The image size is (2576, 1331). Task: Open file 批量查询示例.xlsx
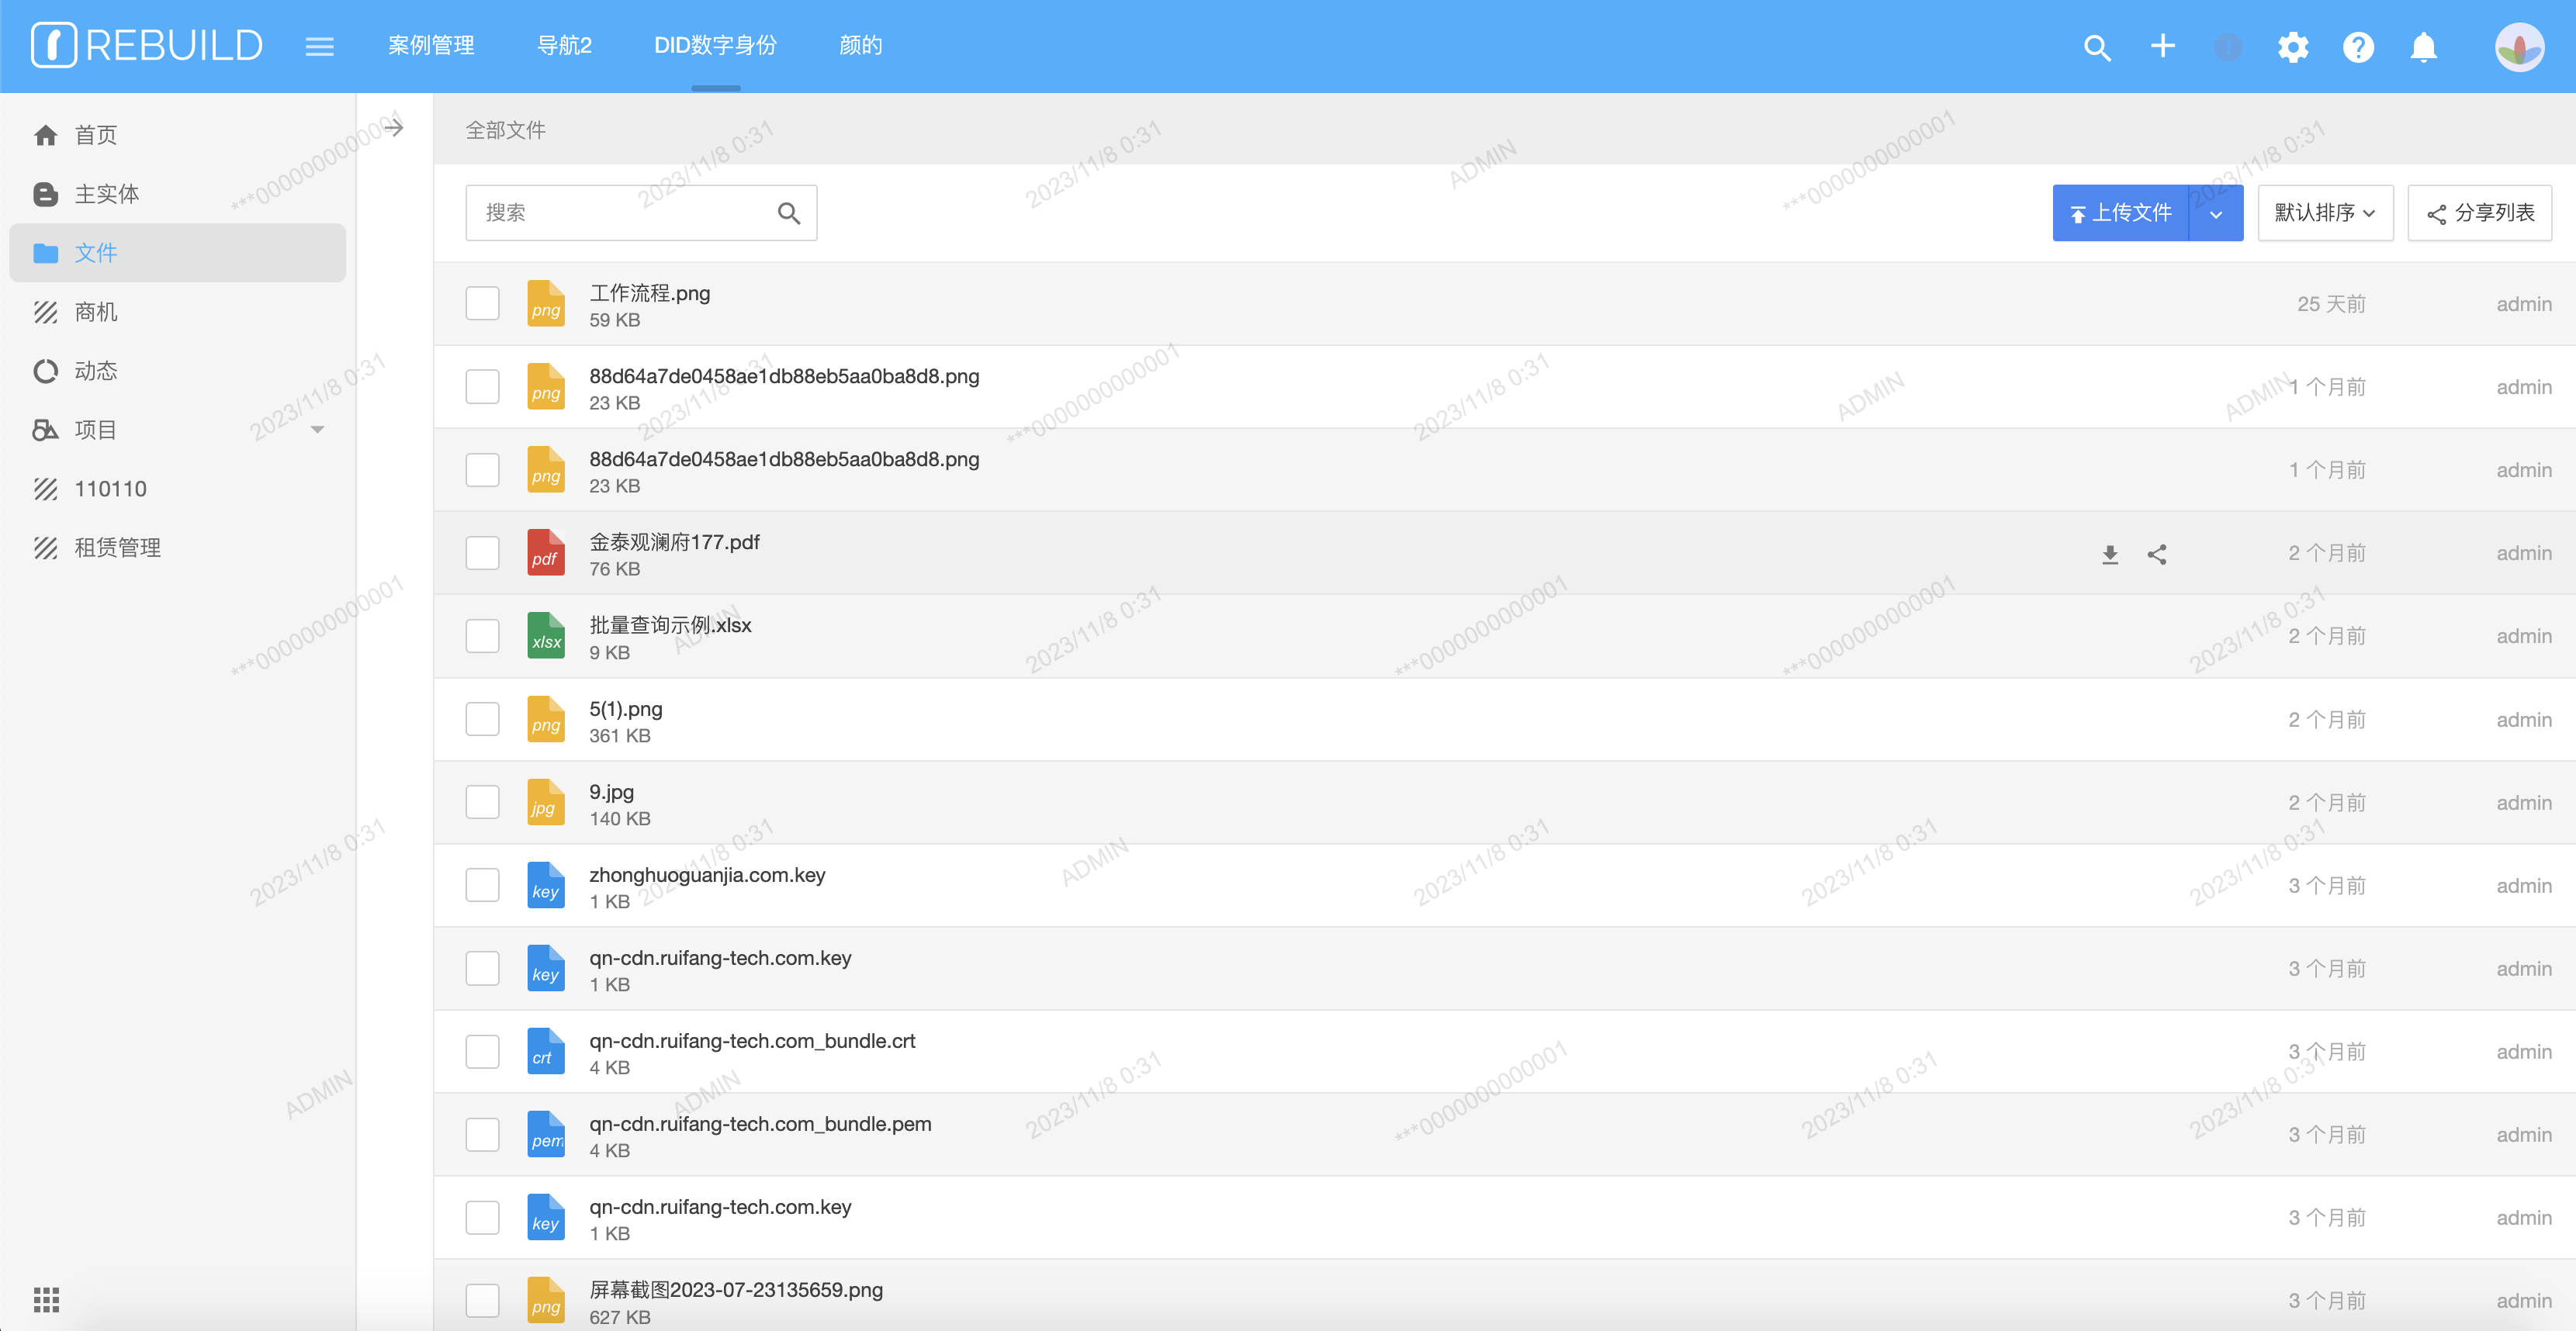click(x=670, y=625)
